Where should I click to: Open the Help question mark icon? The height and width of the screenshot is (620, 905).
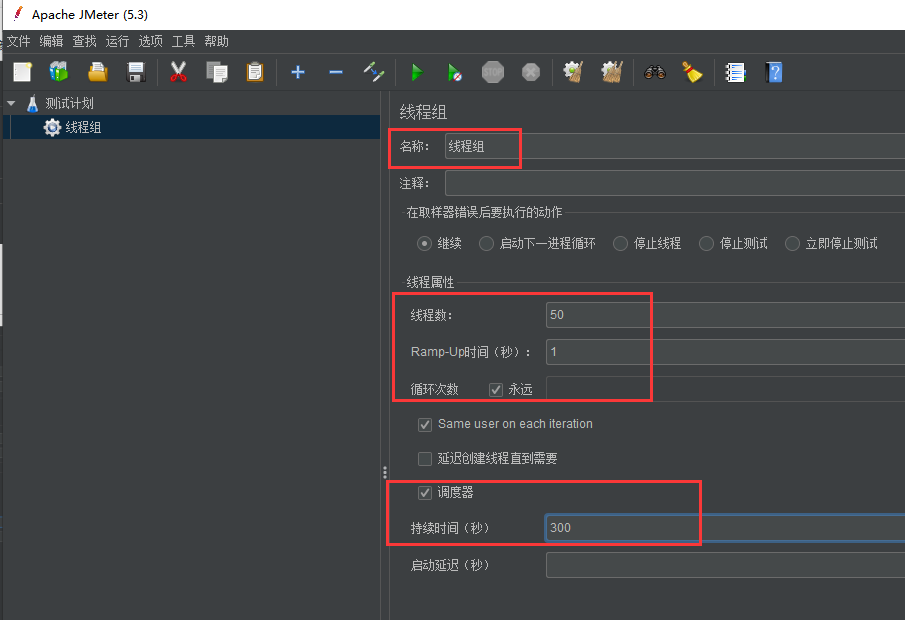[773, 72]
